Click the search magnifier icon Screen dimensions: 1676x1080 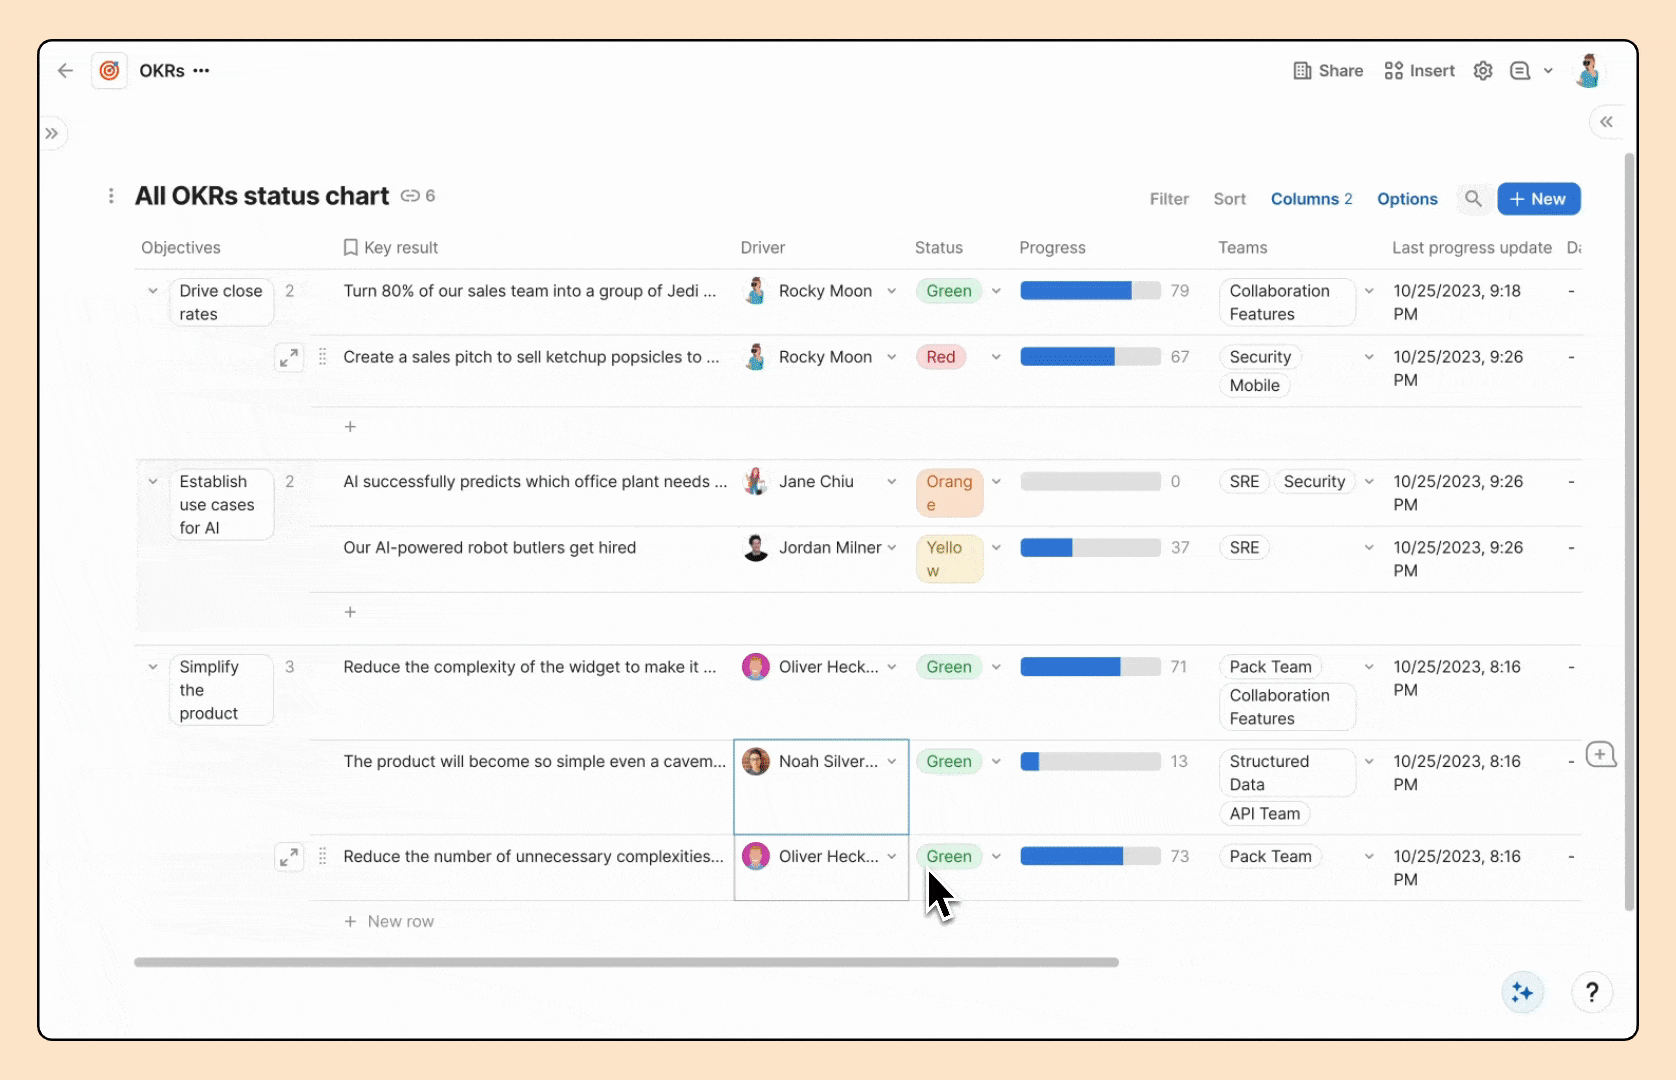(1473, 199)
